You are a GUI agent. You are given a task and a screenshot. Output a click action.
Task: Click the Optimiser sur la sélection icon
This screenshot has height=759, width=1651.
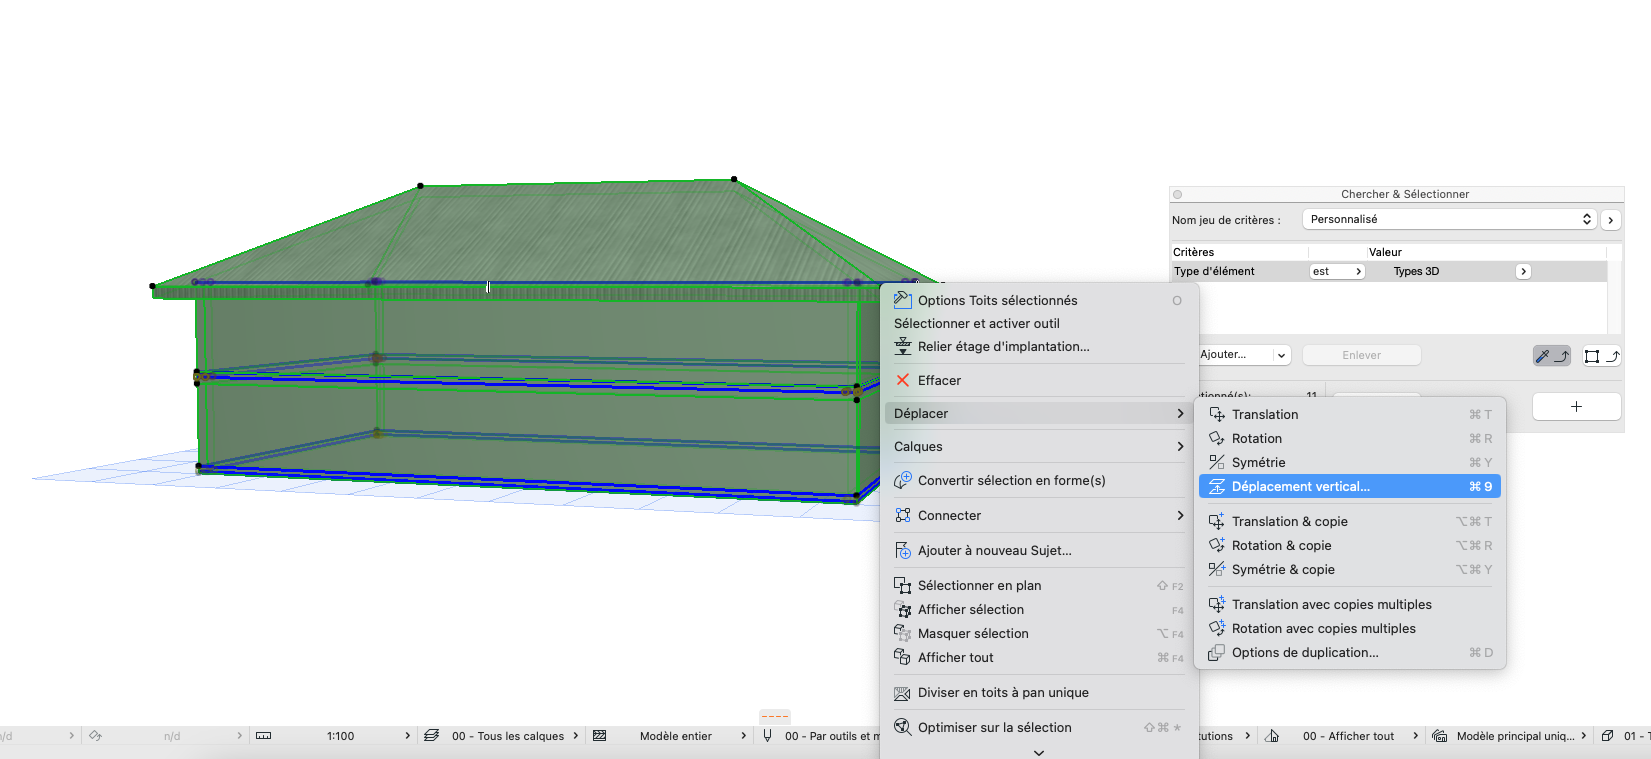pos(903,727)
